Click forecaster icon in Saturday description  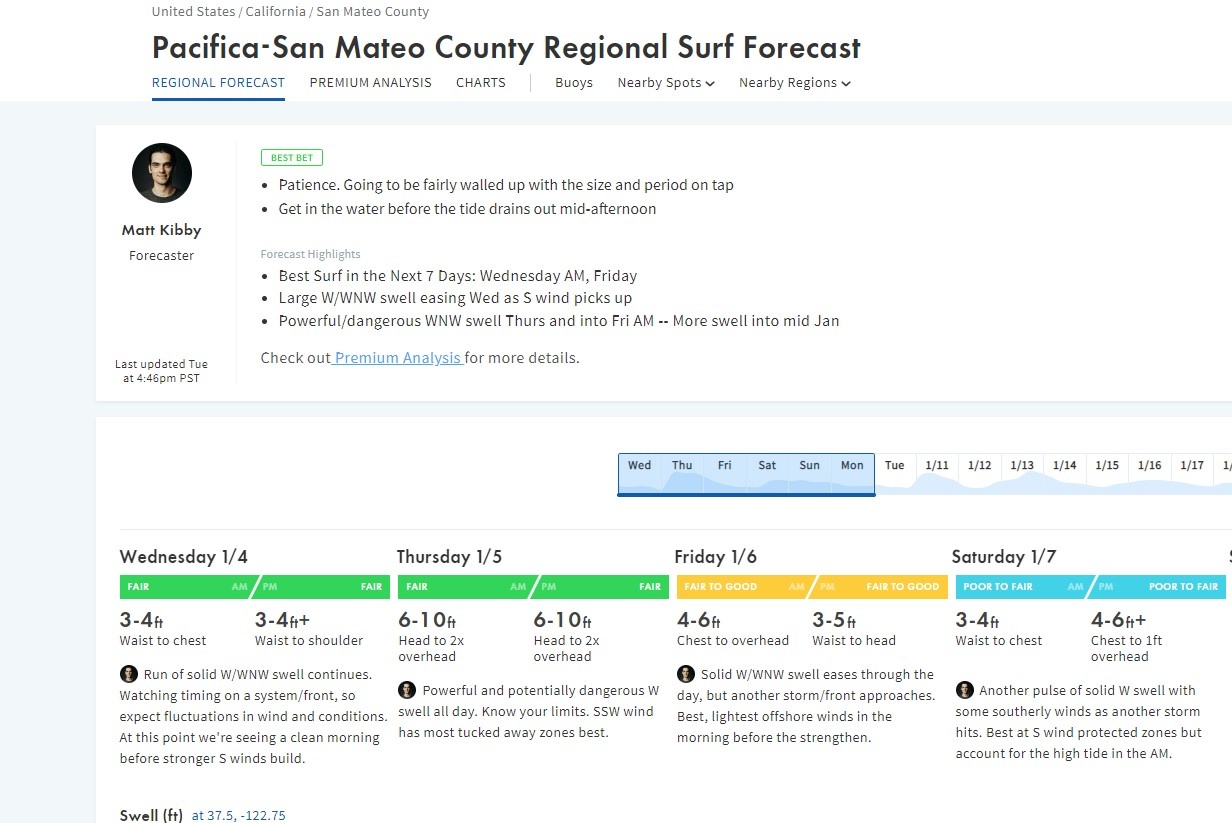coord(964,690)
